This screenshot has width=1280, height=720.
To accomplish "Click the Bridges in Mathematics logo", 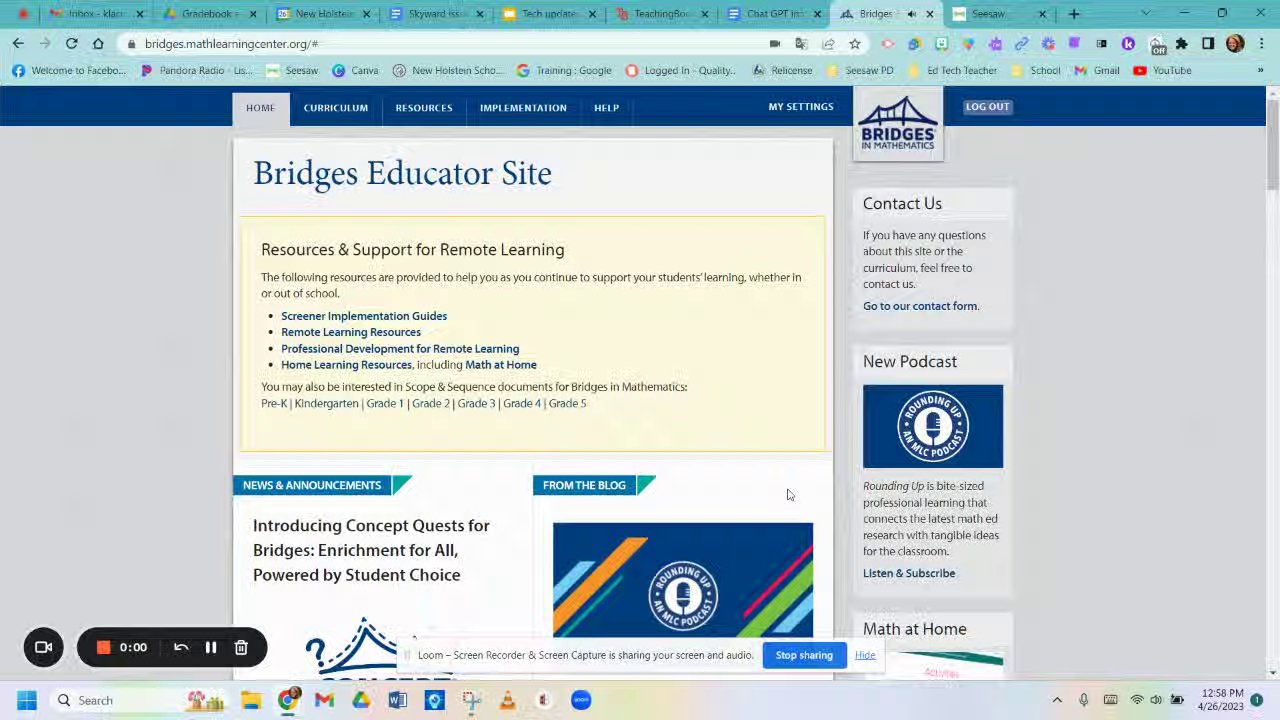I will (898, 124).
